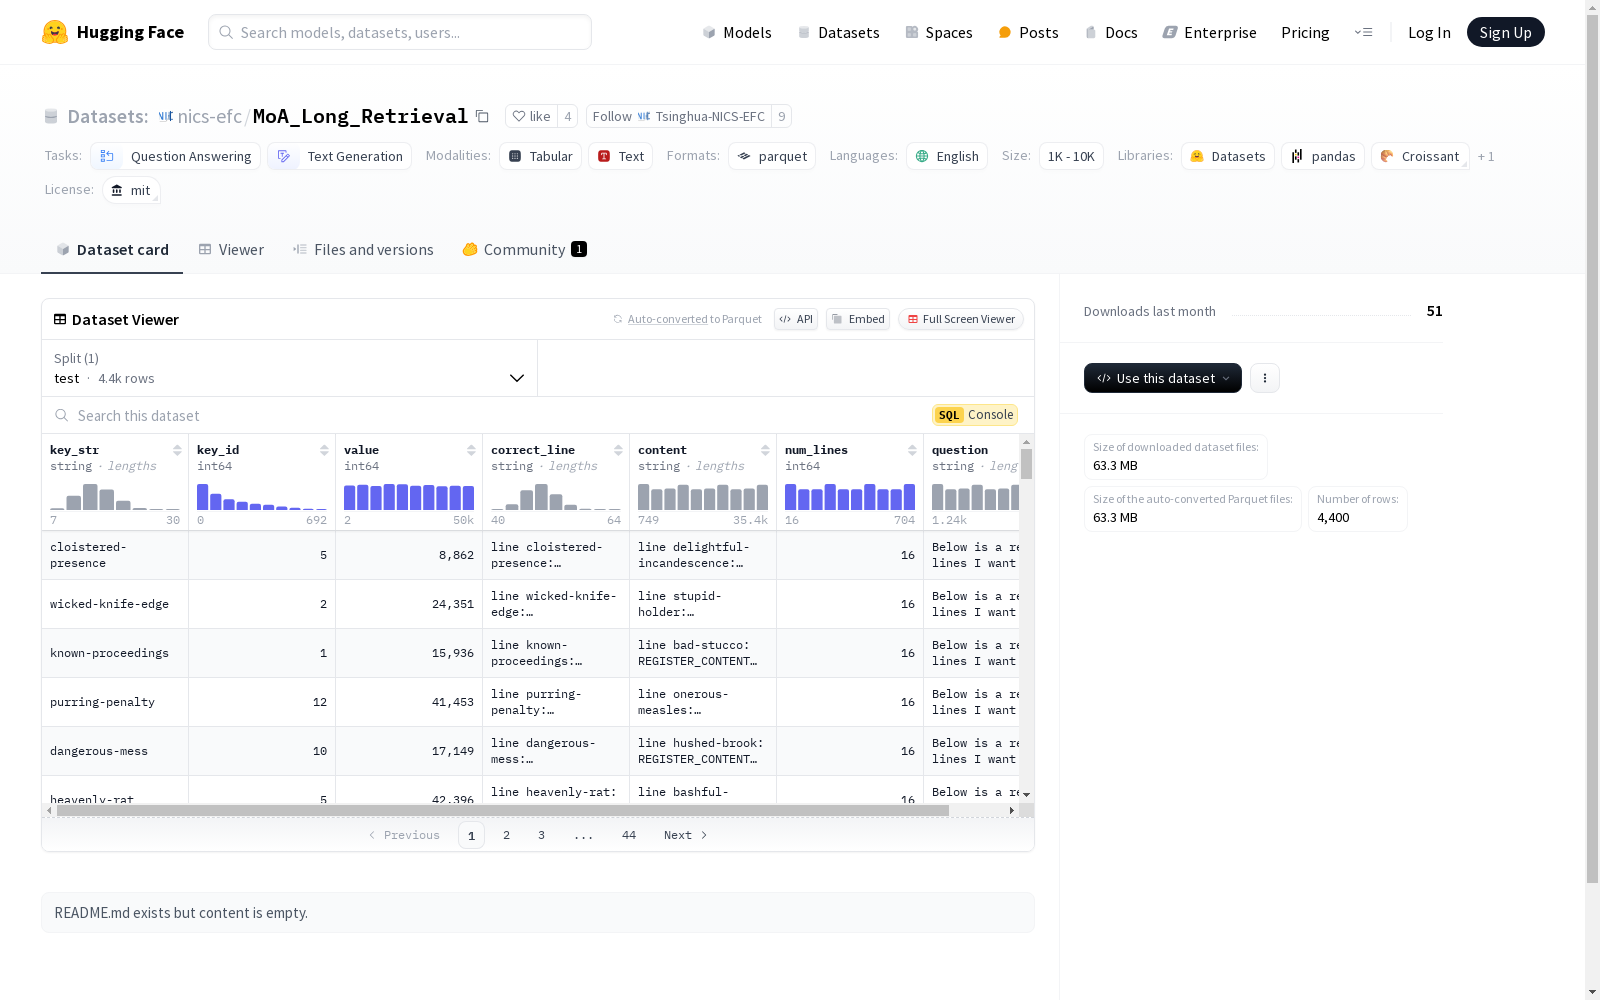Jump to page 44 of the dataset viewer
The image size is (1600, 1000).
(x=628, y=835)
